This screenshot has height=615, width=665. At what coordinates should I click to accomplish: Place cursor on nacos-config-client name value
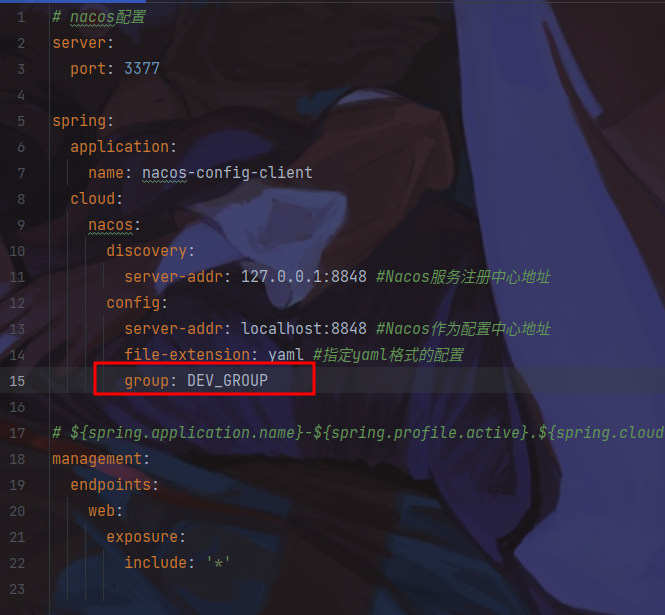pos(227,173)
